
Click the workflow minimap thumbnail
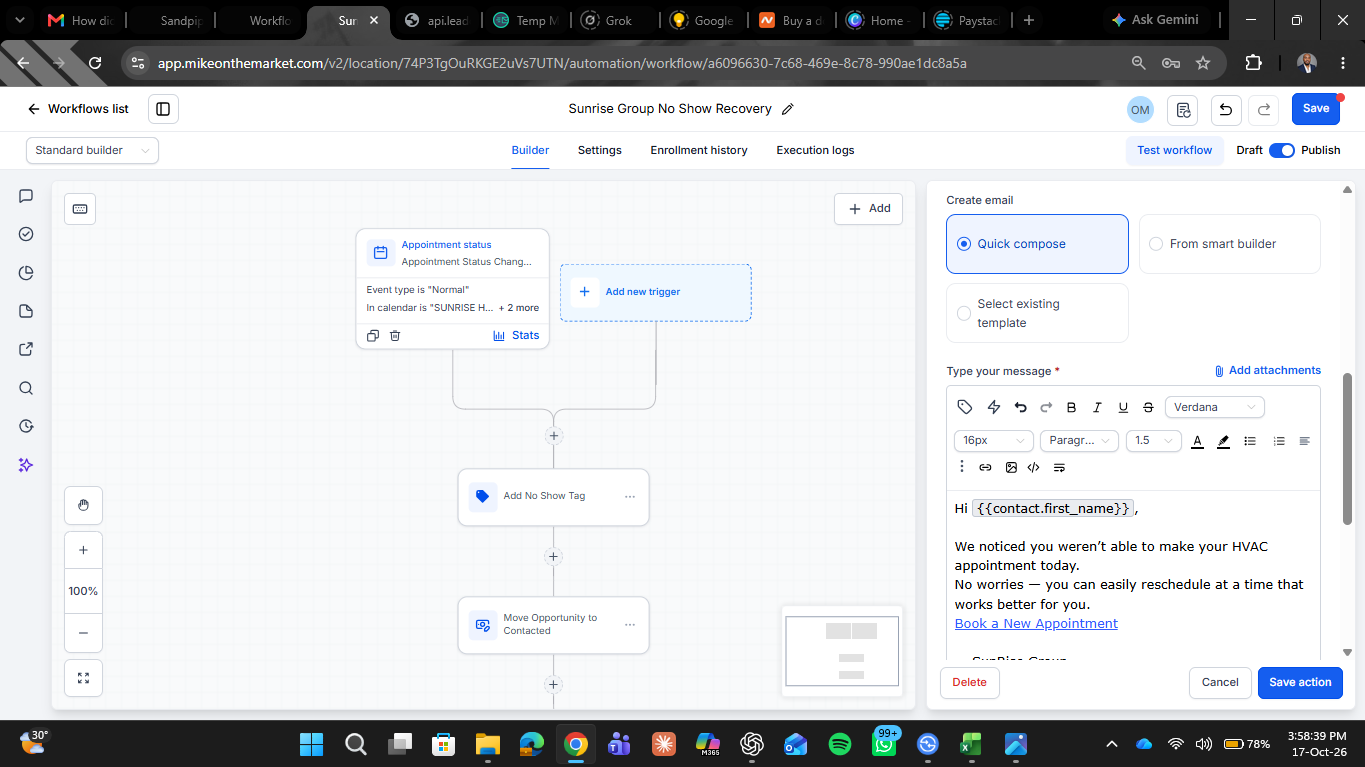tap(842, 651)
